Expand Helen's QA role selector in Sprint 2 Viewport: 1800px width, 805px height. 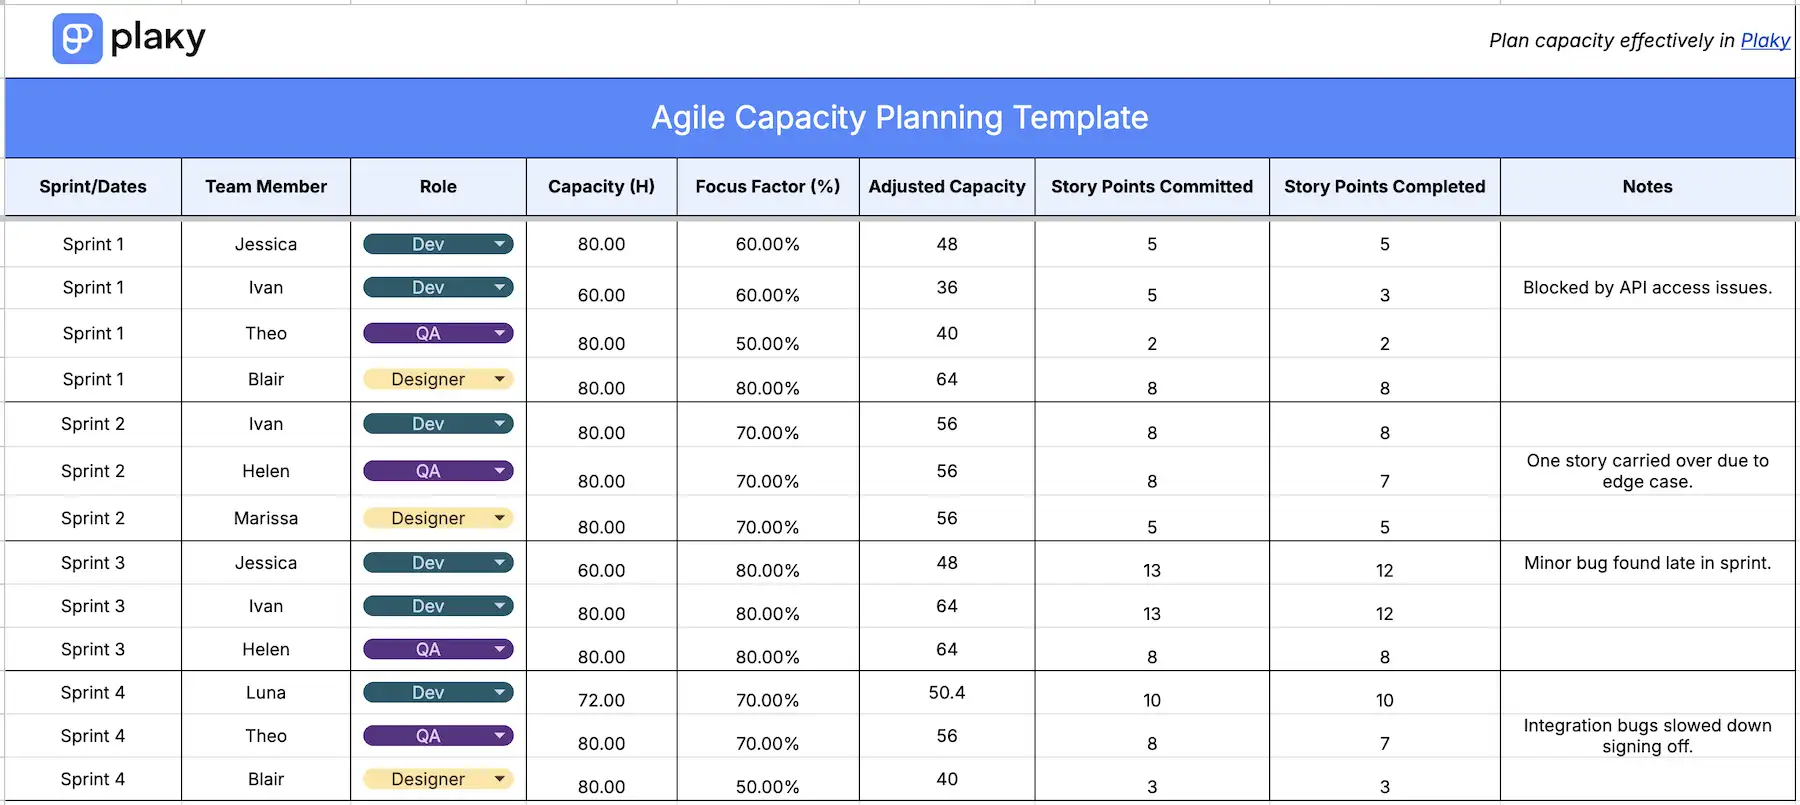437,470
